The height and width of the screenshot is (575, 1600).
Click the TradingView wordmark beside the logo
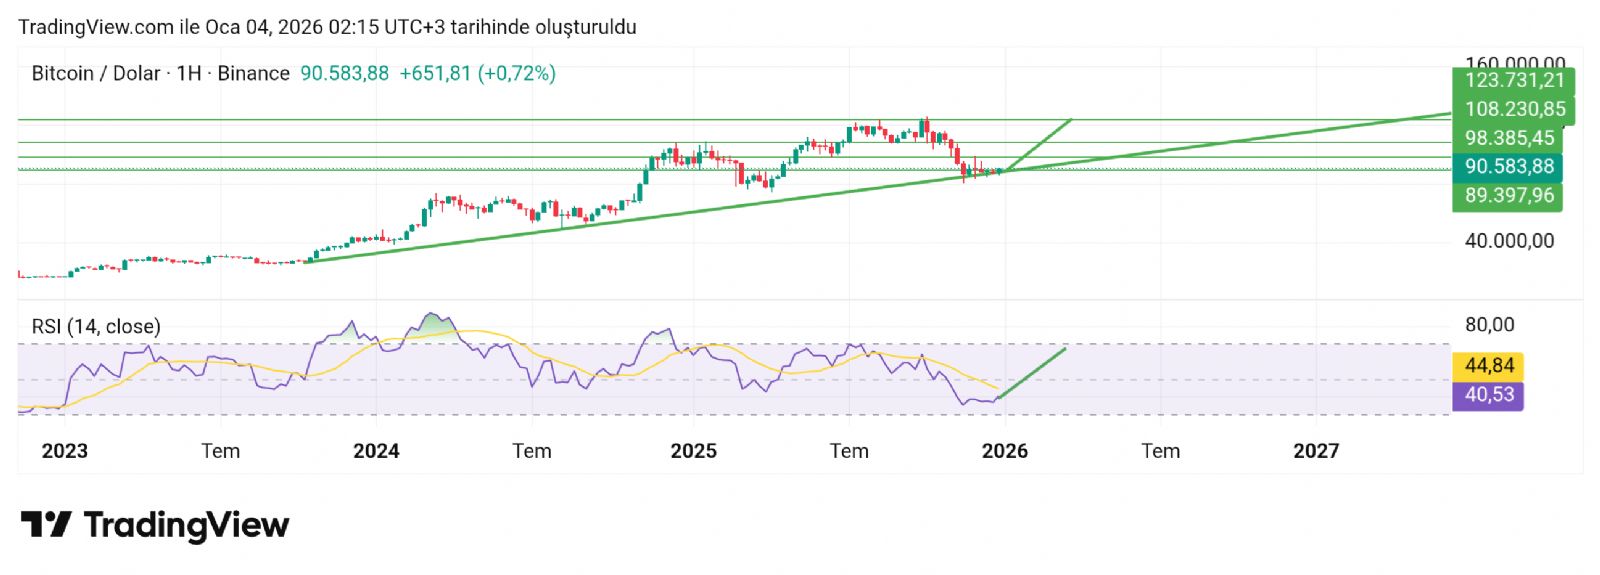186,525
